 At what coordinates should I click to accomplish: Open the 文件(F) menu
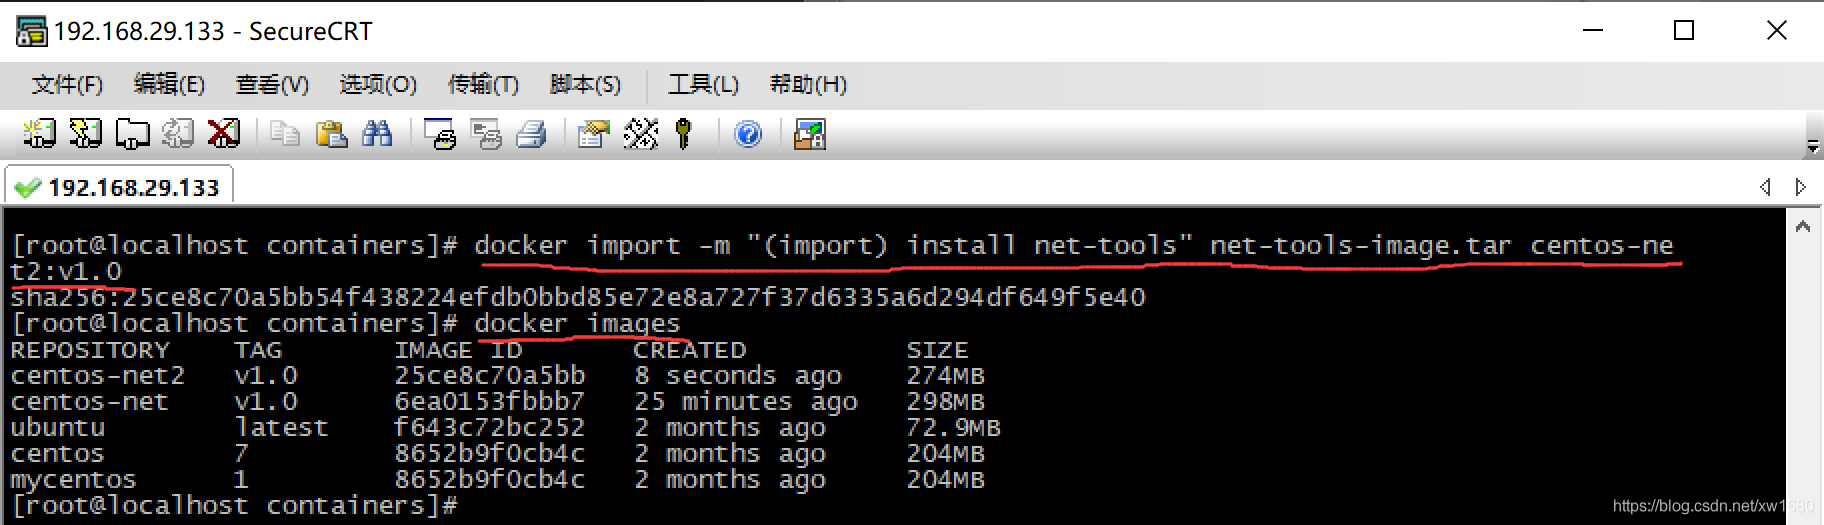pyautogui.click(x=67, y=84)
